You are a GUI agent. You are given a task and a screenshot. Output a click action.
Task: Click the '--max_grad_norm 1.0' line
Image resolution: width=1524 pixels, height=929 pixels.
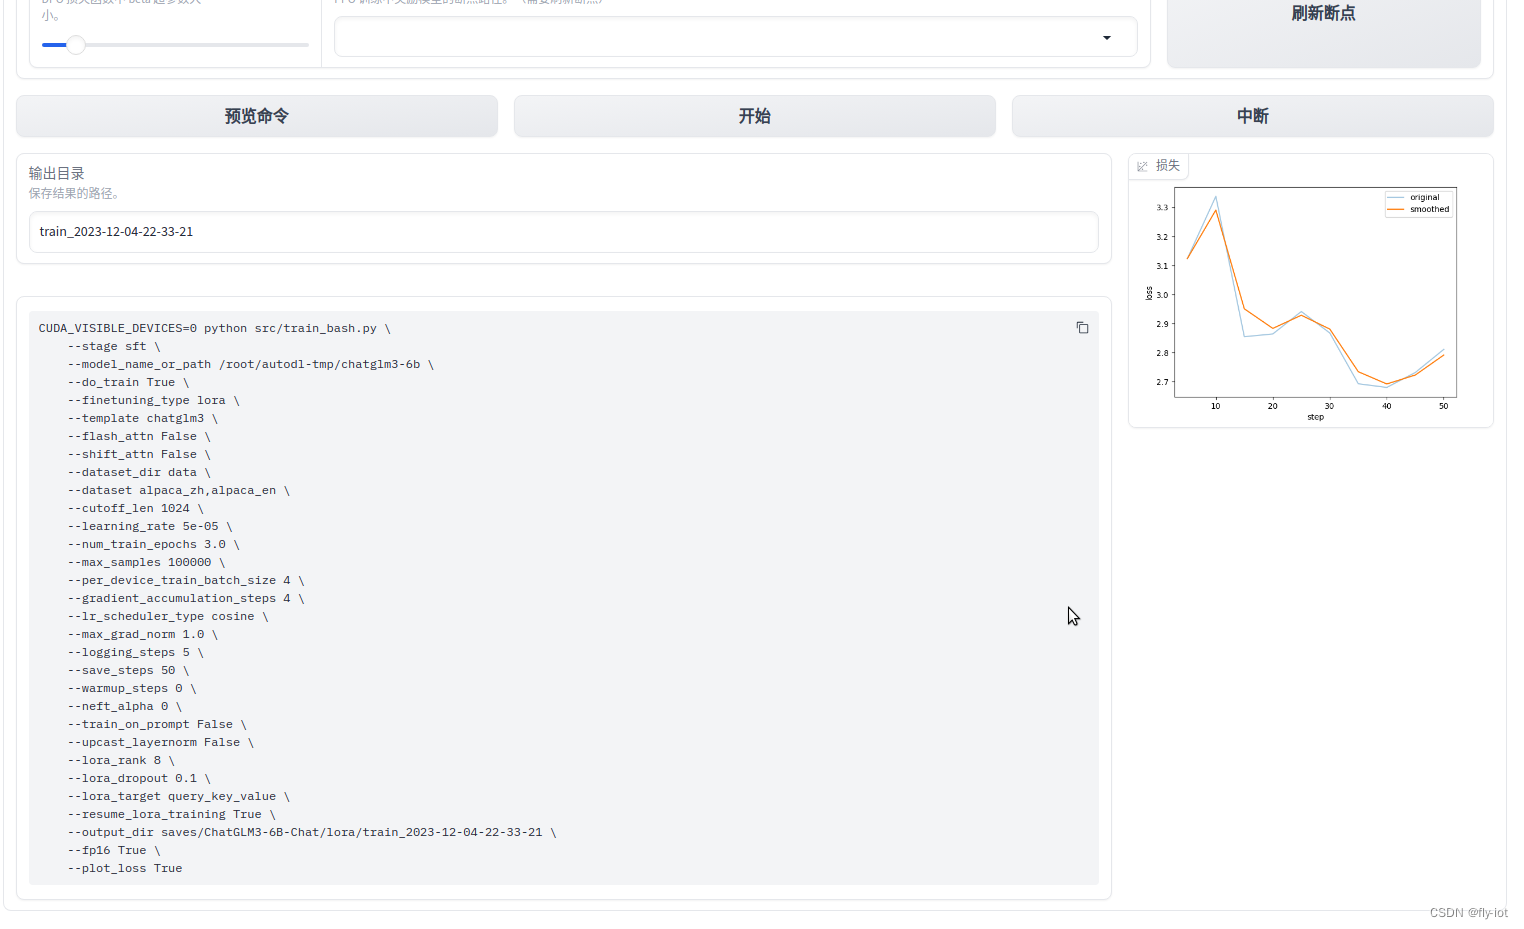(143, 634)
